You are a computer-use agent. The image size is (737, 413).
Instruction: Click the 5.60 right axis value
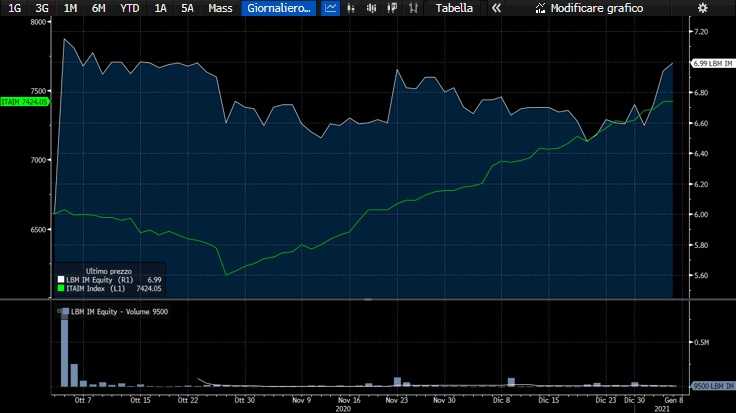click(x=701, y=276)
